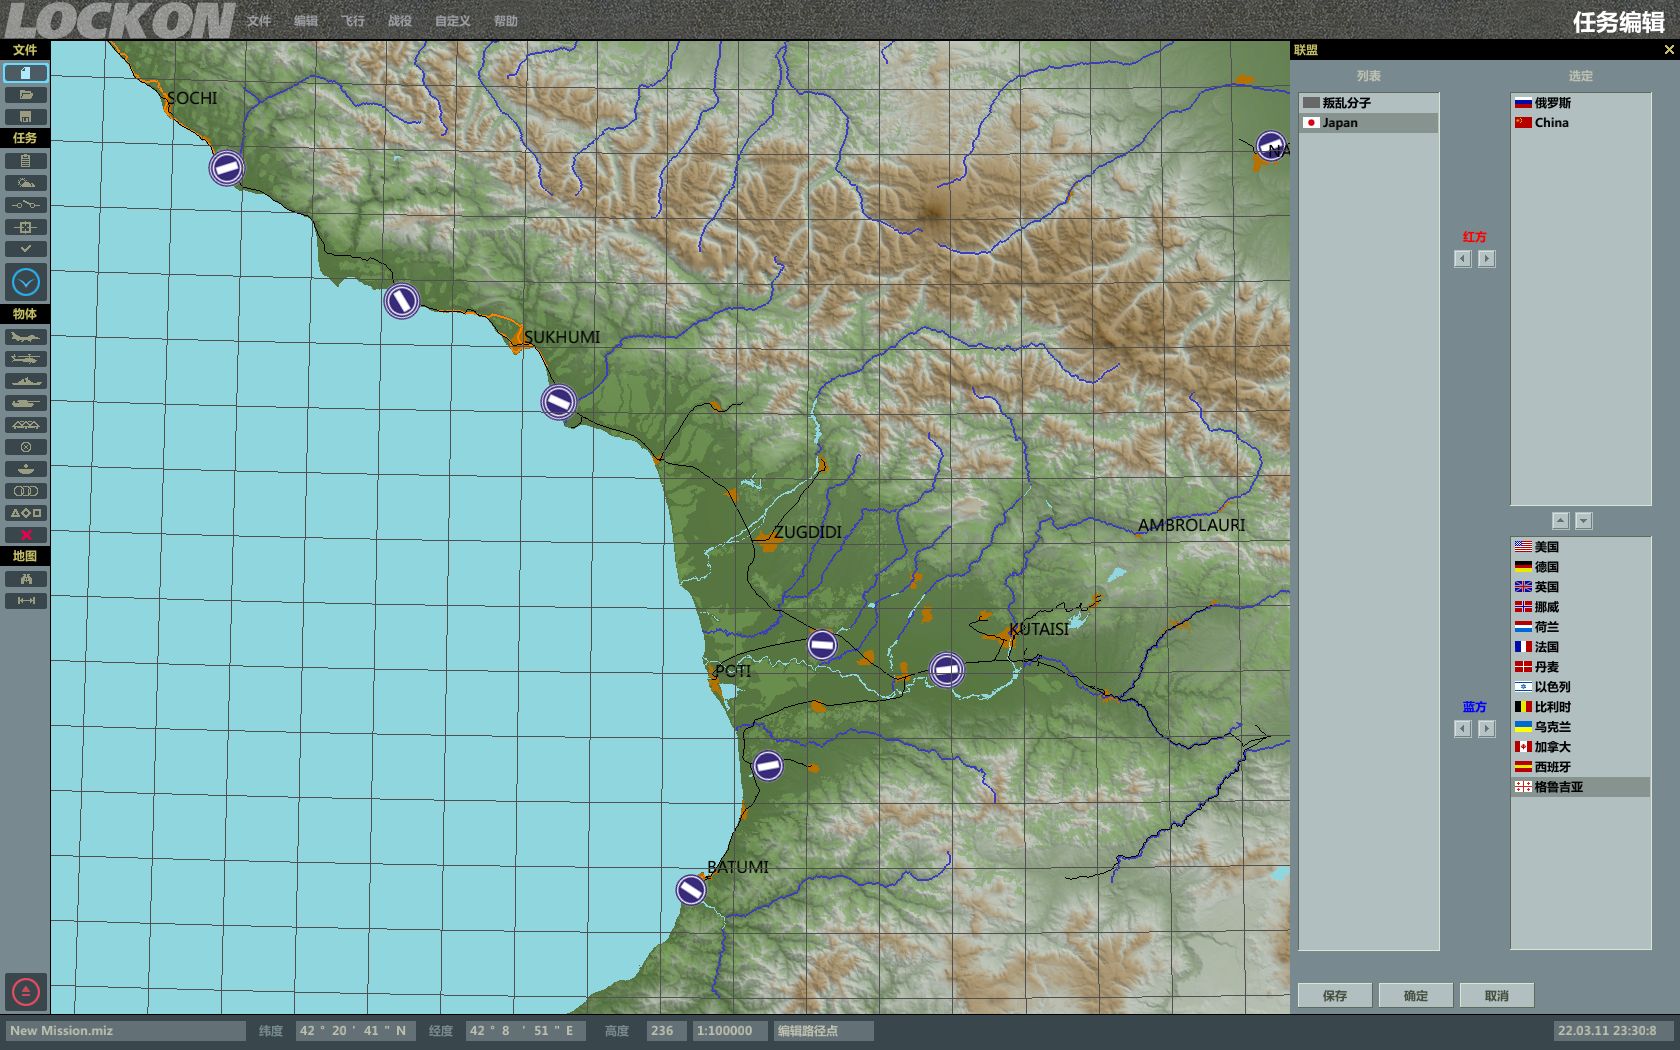Click the three overlapping circles icon
Image resolution: width=1680 pixels, height=1050 pixels.
(25, 491)
